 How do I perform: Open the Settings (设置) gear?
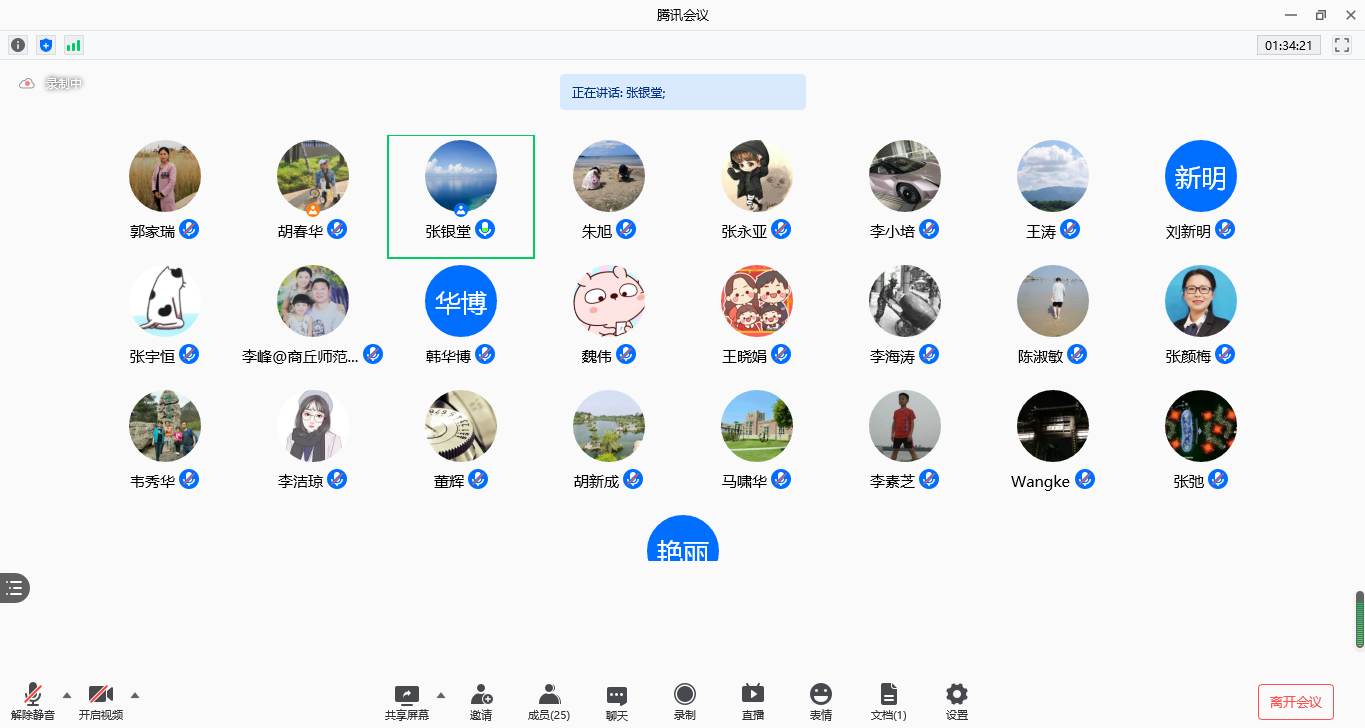click(957, 702)
